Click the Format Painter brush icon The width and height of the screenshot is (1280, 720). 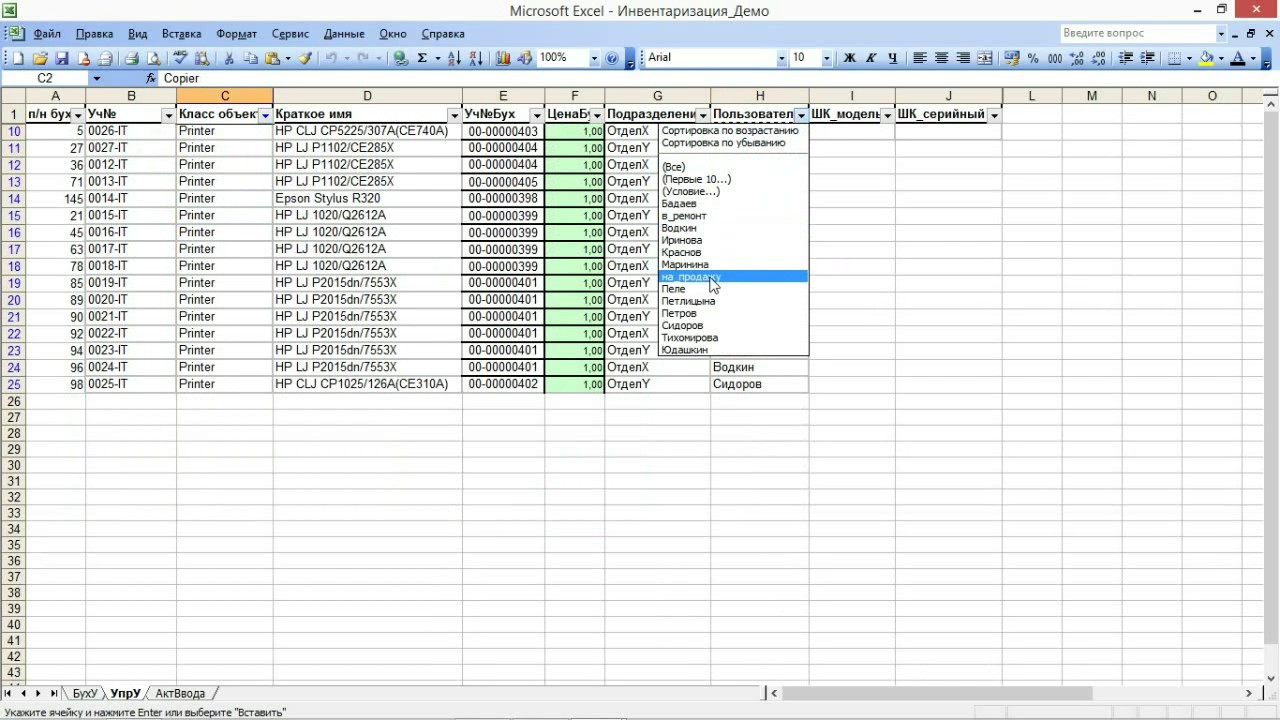click(x=306, y=58)
